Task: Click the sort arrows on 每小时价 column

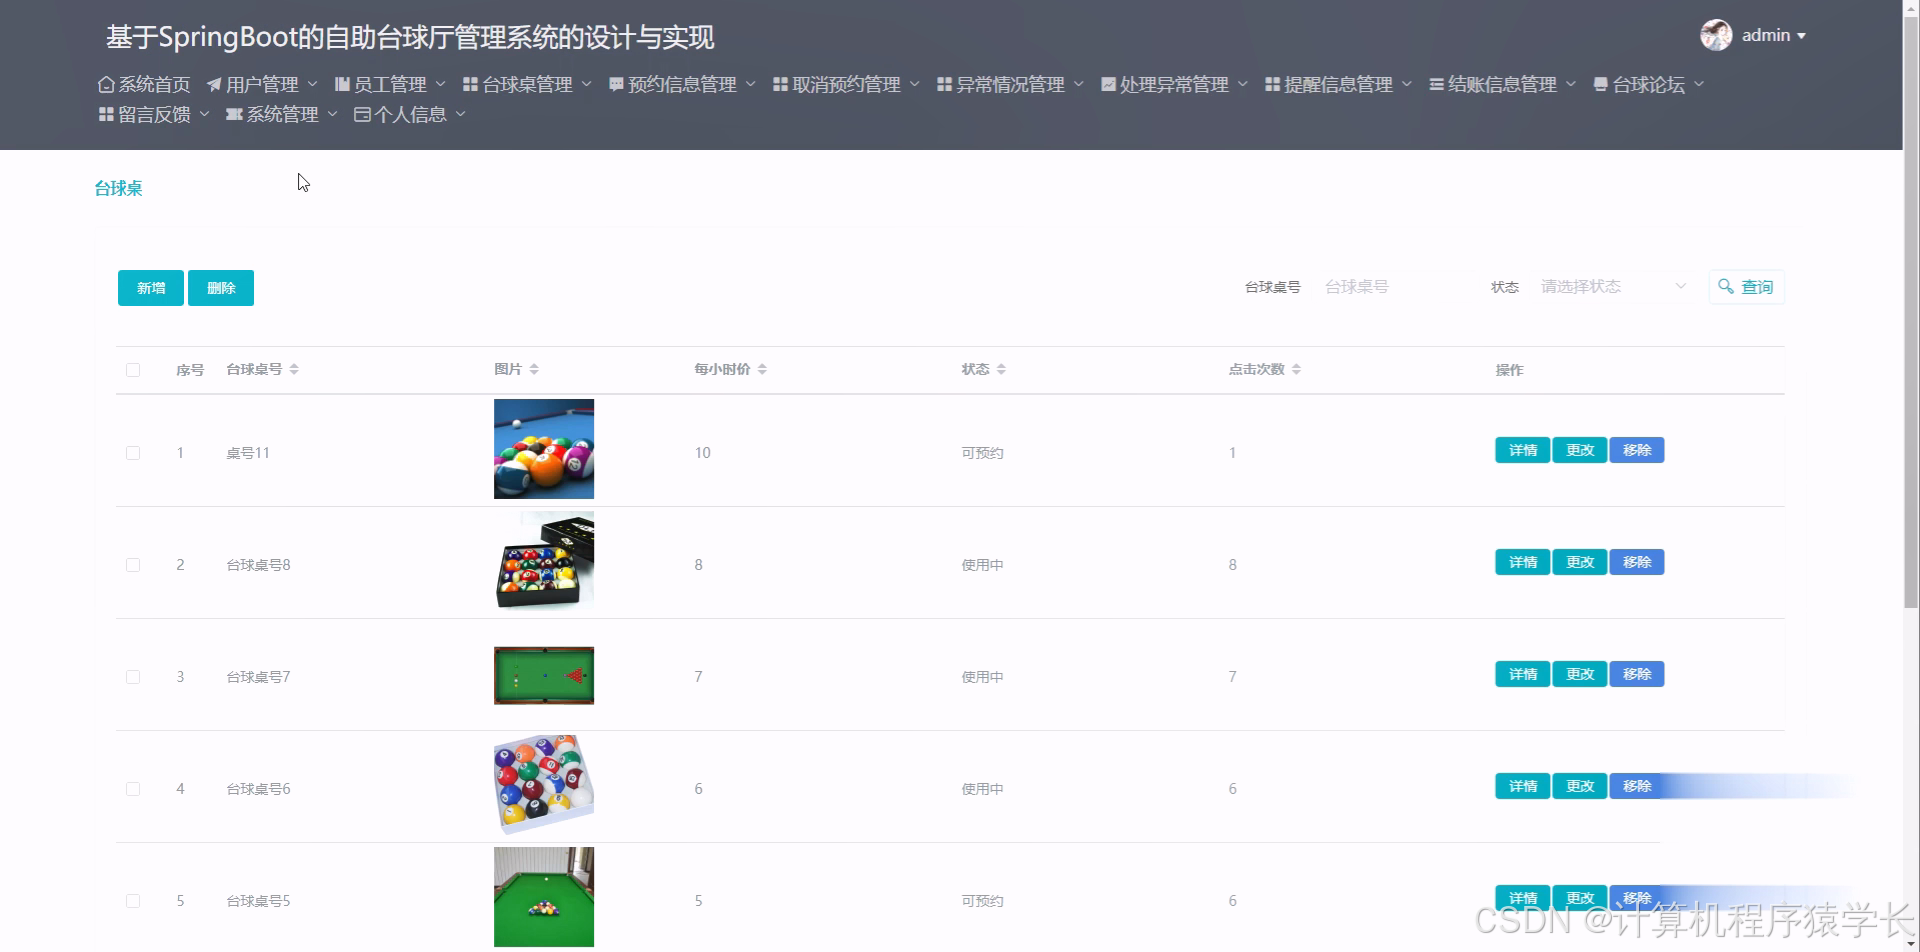Action: pos(761,369)
